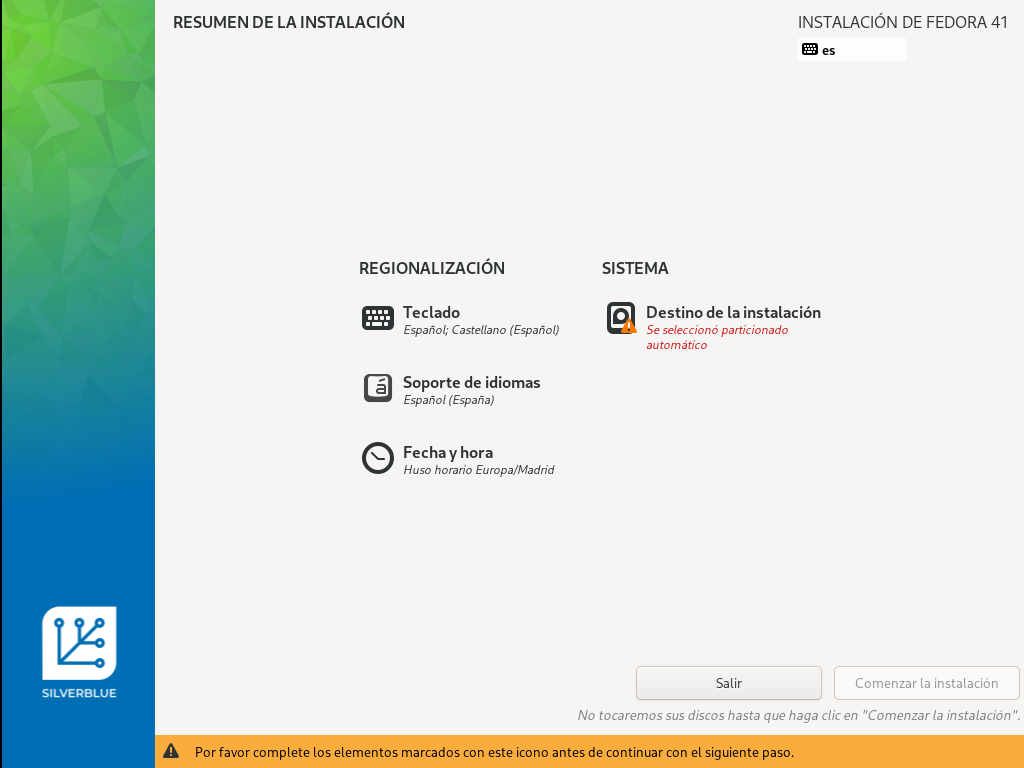Select the installation destination disk icon
Screen dimensions: 1024x768
pos(621,318)
